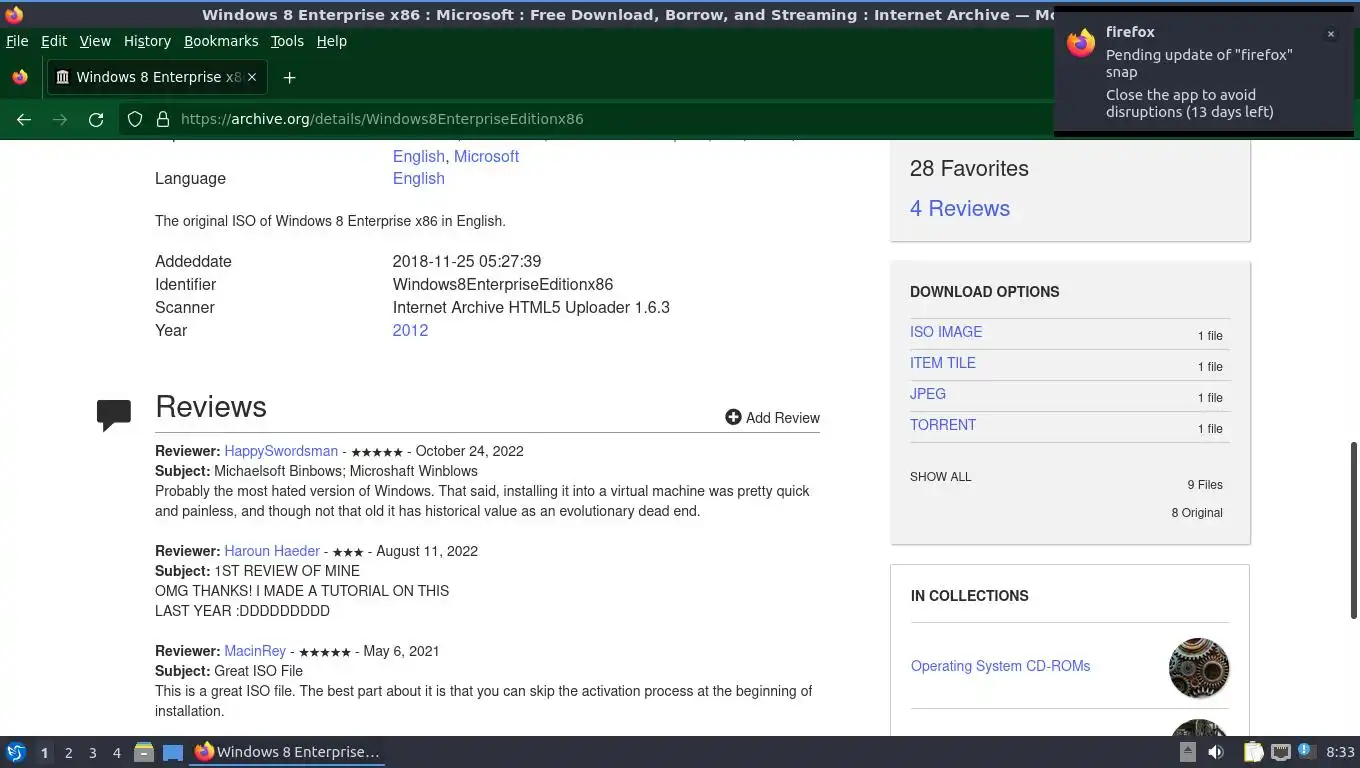Expand the JPEG download option
1360x768 pixels.
(928, 394)
